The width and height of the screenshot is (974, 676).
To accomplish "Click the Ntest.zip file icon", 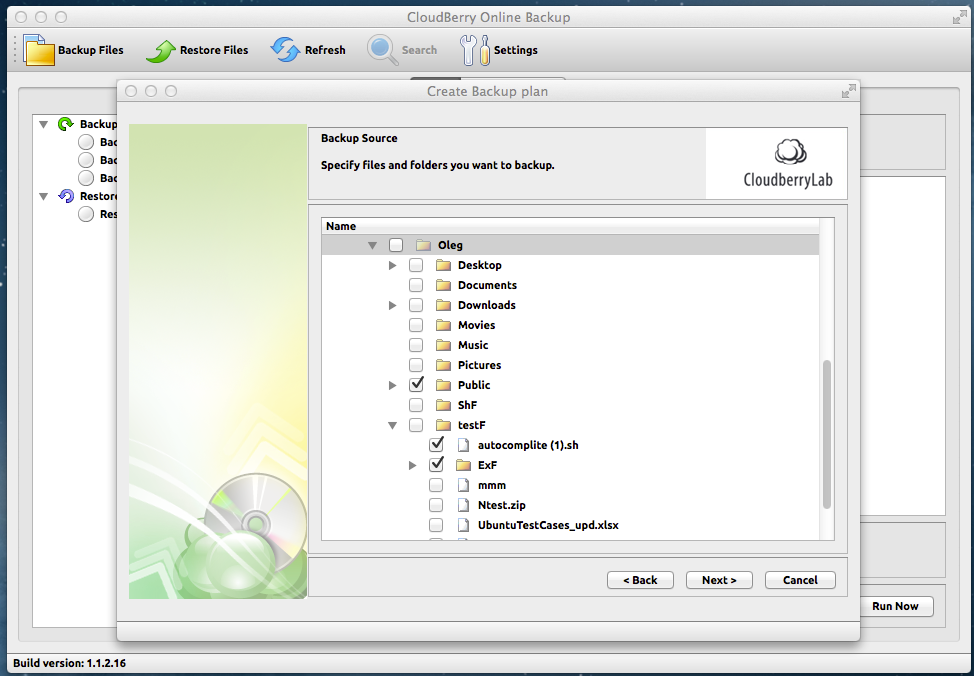I will tap(463, 505).
